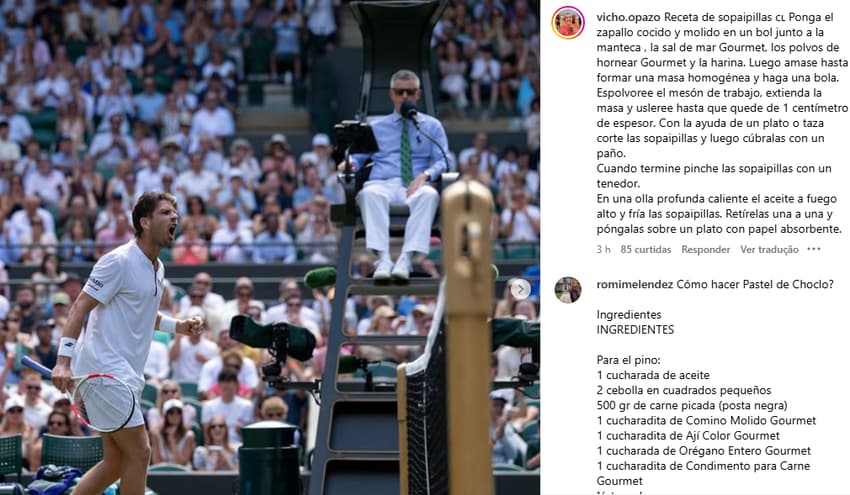Show translation with Ver tradução
Viewport: 850px width, 495px height.
tap(769, 249)
